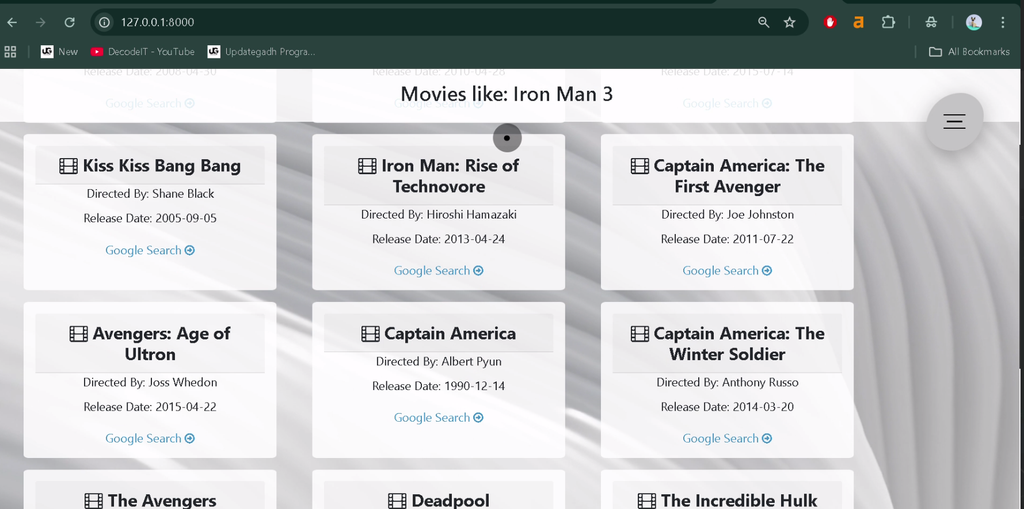Click the film icon beside Captain America: The Winter Soldier
Image resolution: width=1024 pixels, height=509 pixels.
pos(639,334)
